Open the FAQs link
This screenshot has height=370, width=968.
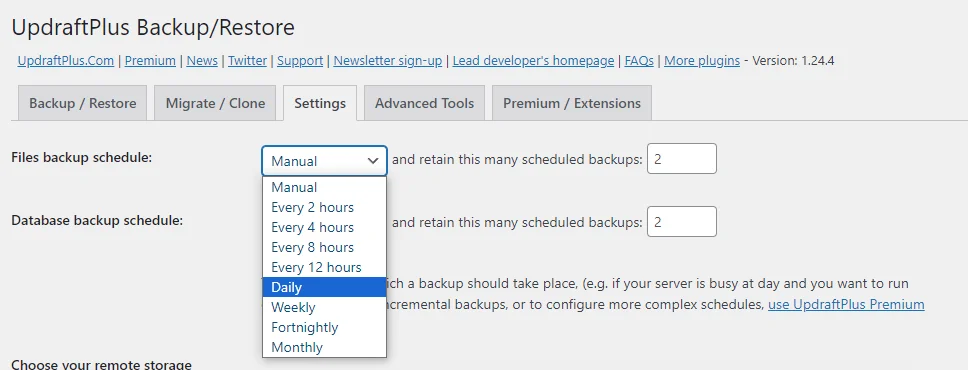click(x=639, y=61)
